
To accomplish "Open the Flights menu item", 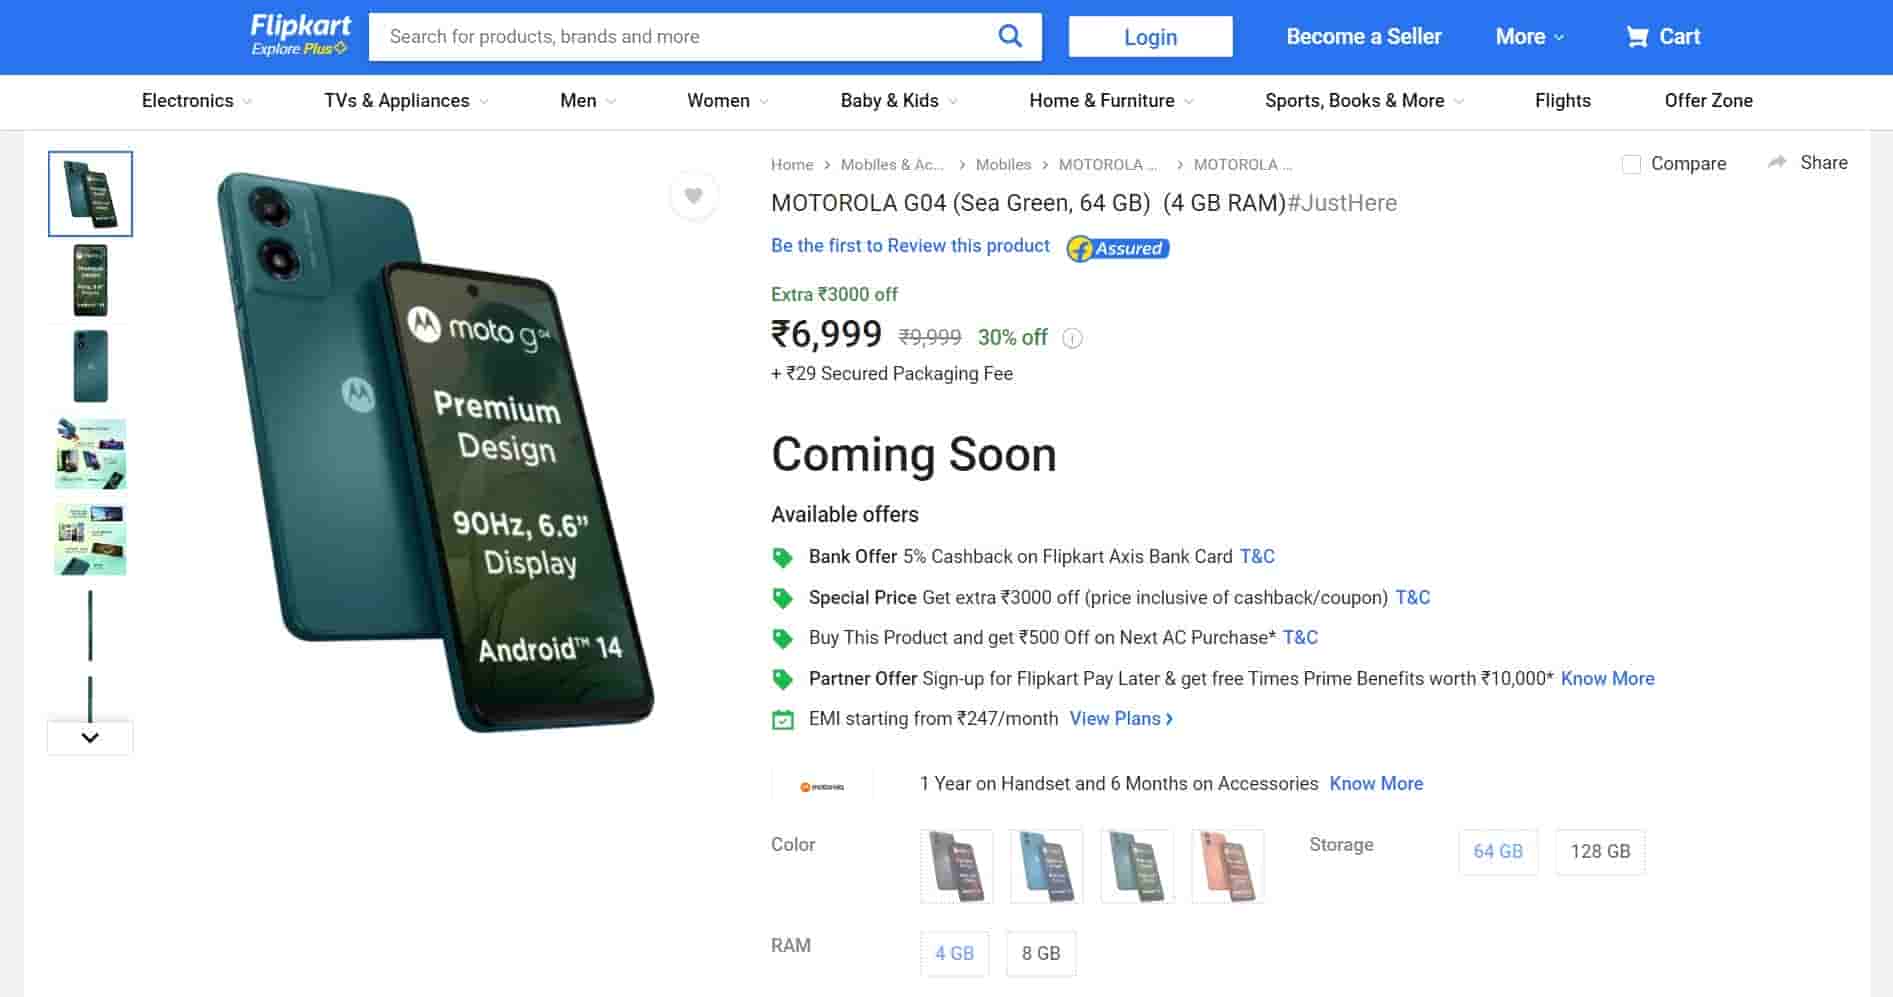I will click(x=1562, y=101).
